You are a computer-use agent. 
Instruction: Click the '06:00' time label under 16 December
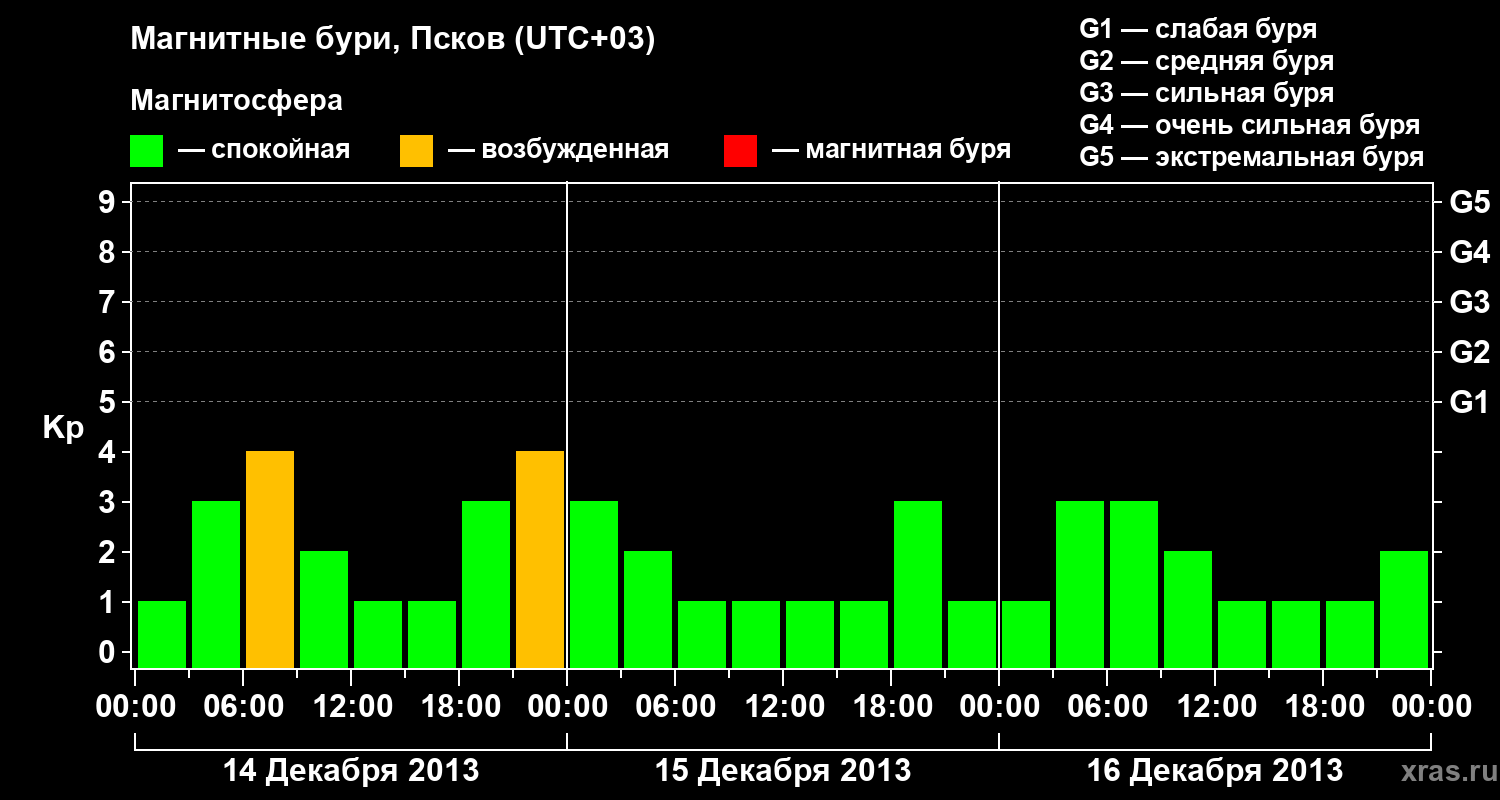coord(1107,707)
